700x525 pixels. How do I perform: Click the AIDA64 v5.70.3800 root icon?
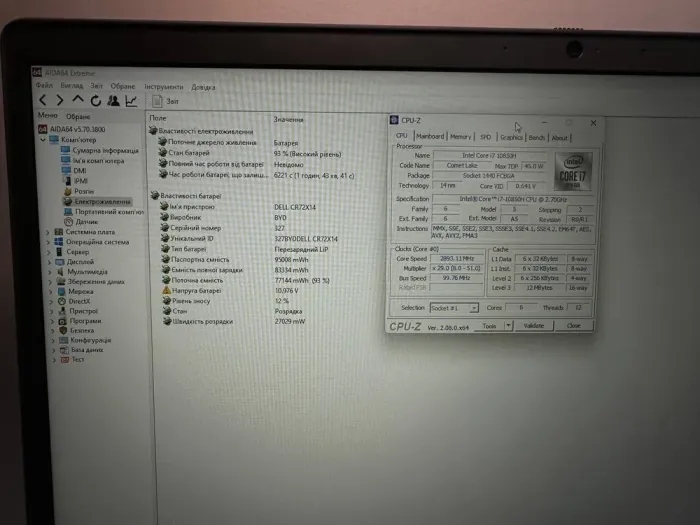pyautogui.click(x=42, y=129)
